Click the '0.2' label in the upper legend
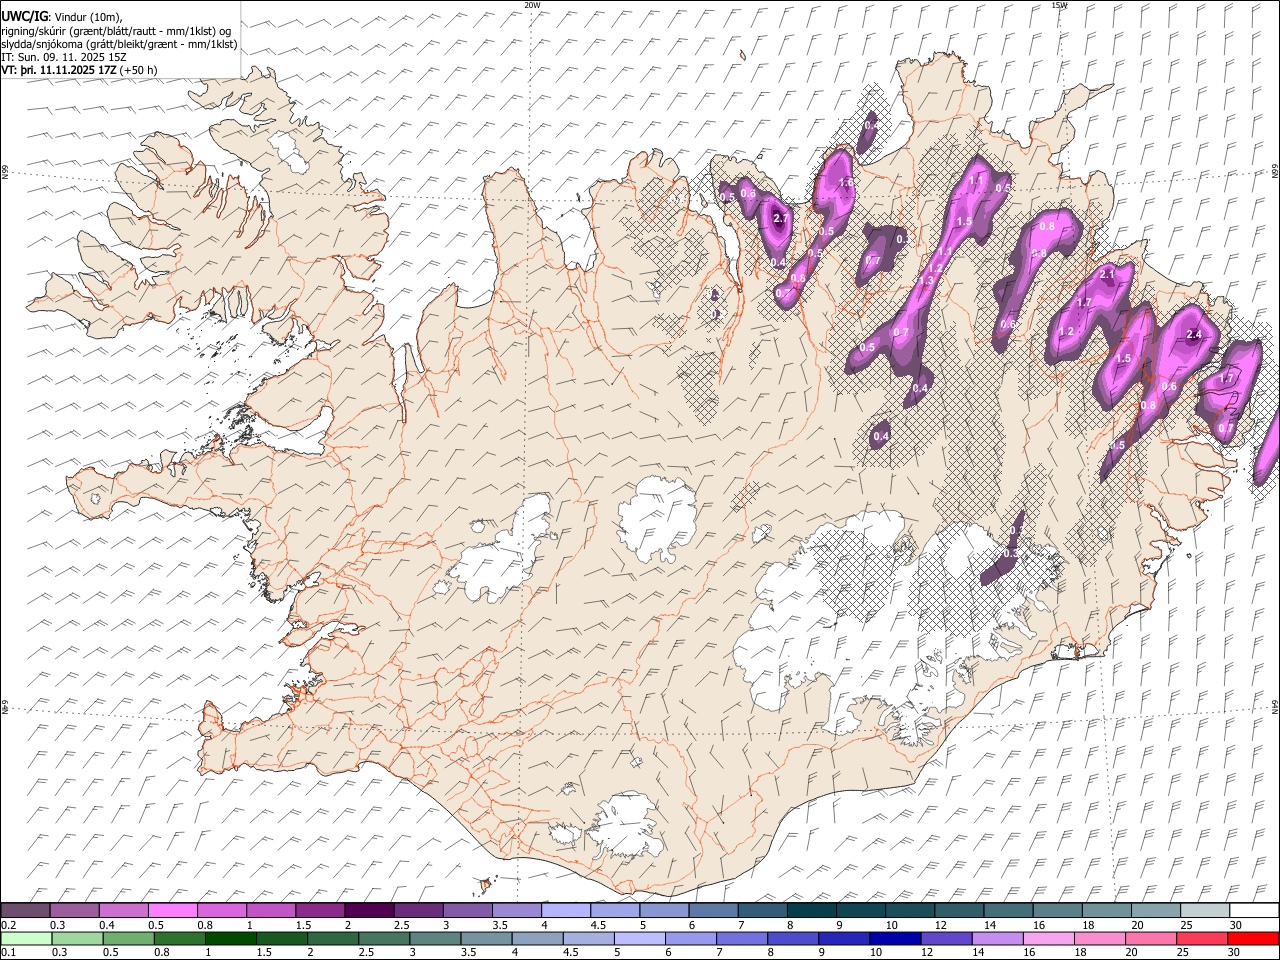1280x960 pixels. point(7,925)
